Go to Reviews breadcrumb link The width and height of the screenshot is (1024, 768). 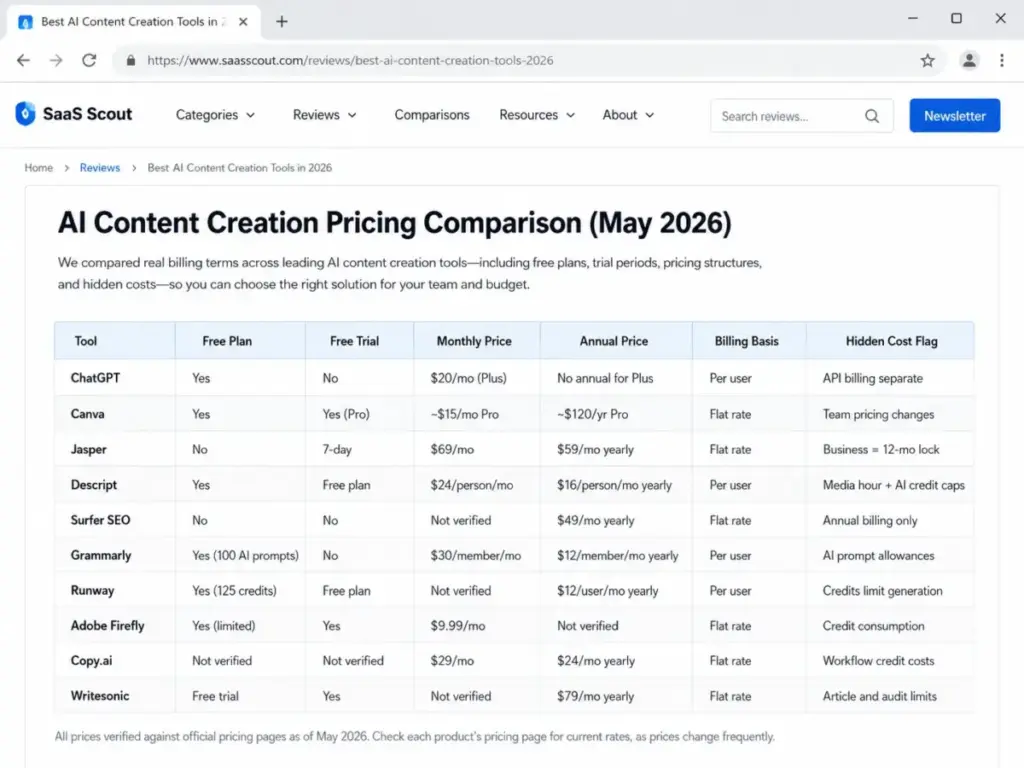coord(100,168)
